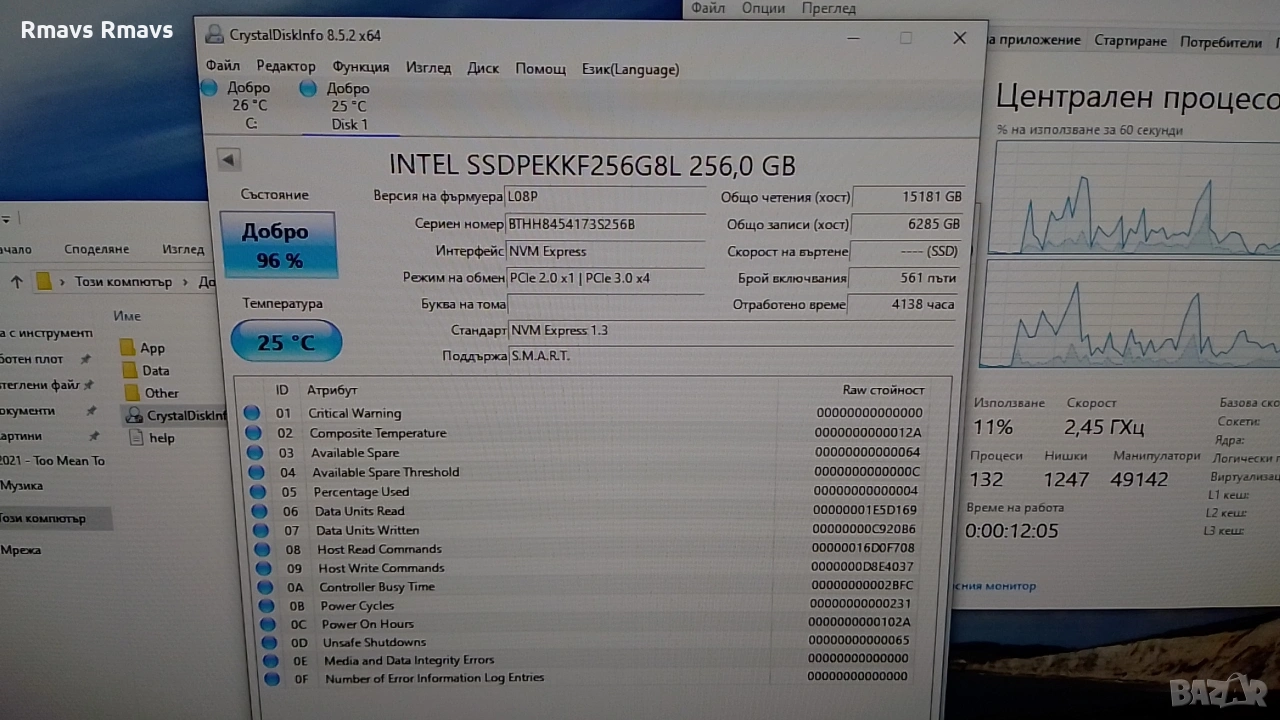Click the Critical Warning status orb
Viewport: 1280px width, 720px height.
[x=252, y=413]
